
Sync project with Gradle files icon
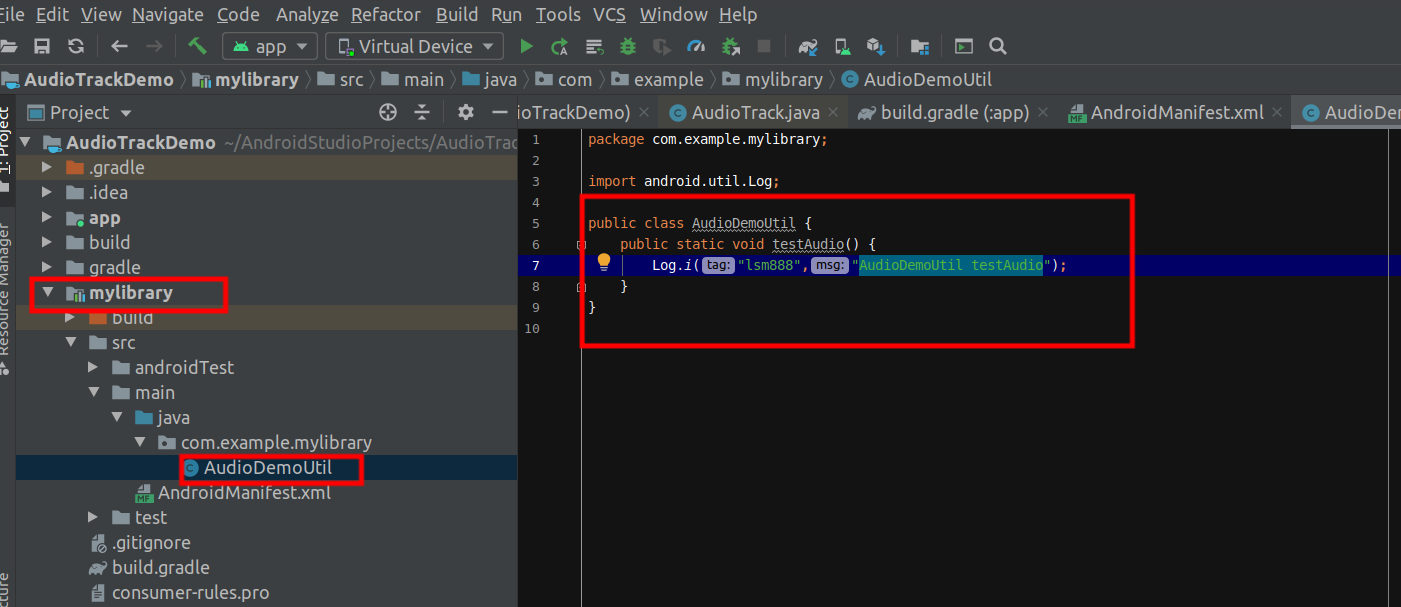coord(809,46)
